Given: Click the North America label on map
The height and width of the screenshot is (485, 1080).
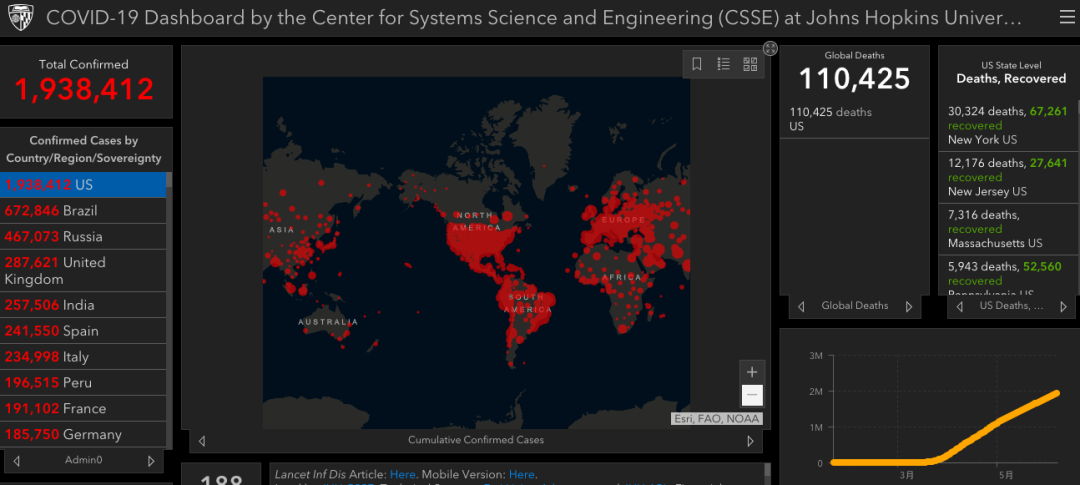Looking at the screenshot, I should point(478,221).
